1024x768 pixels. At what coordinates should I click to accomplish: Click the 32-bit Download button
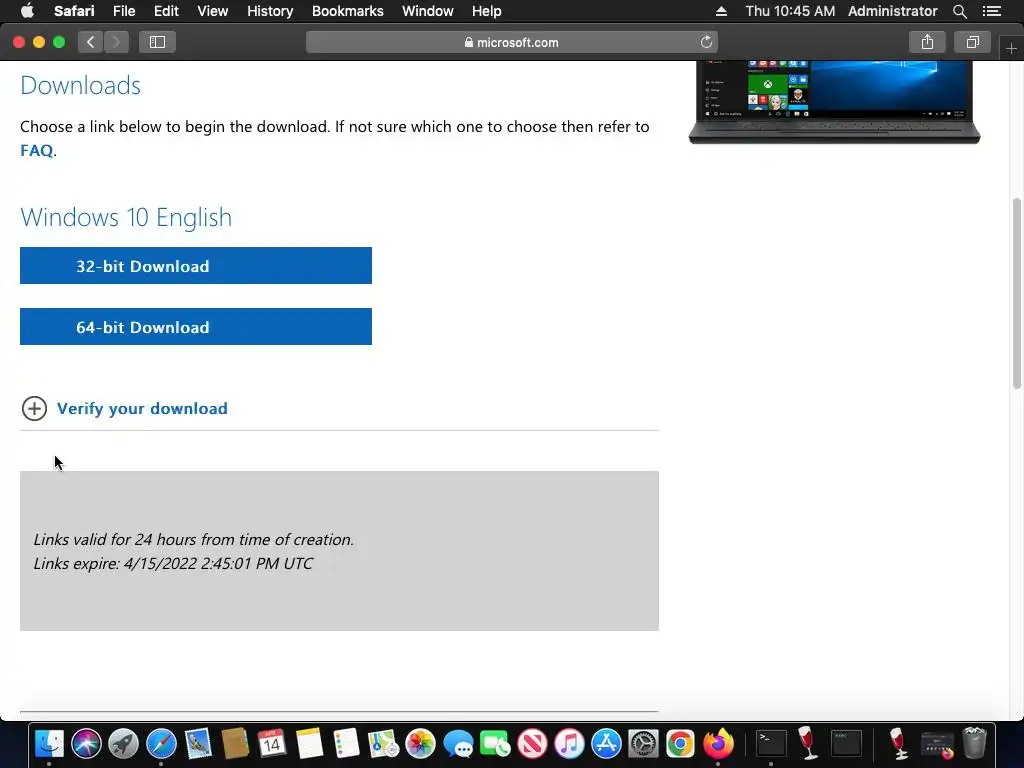(196, 266)
